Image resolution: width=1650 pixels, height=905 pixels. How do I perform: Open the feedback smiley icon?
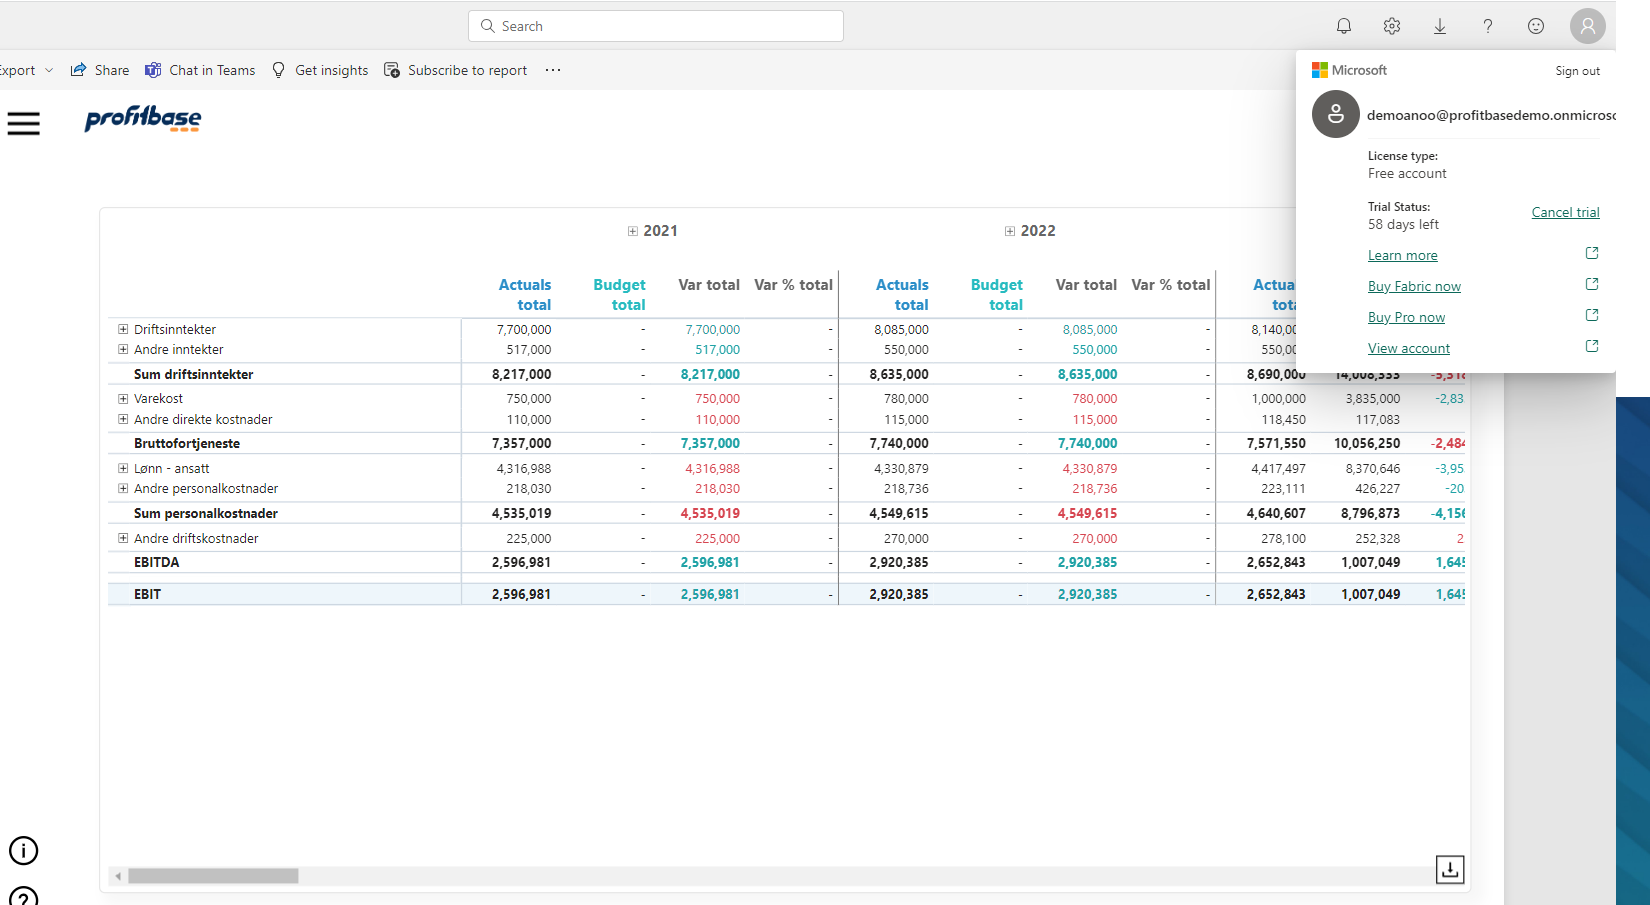[x=1536, y=26]
